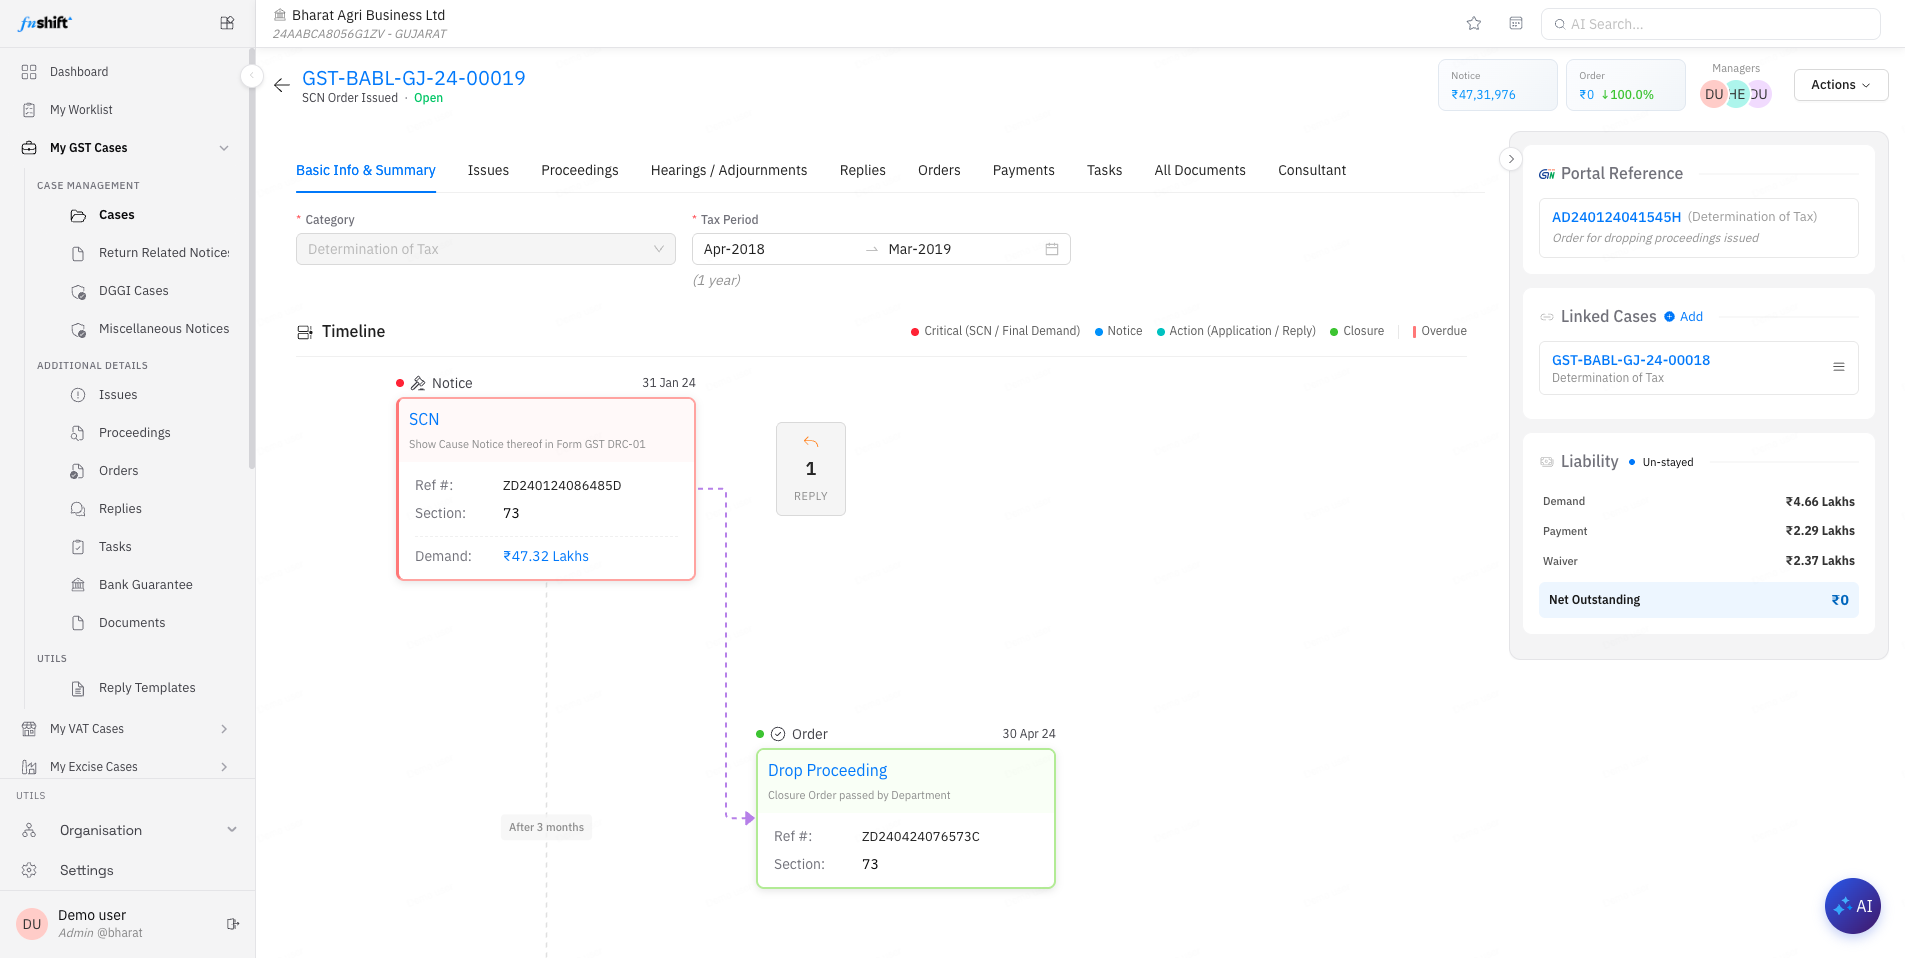Open Reply Templates in sidebar
Viewport: 1905px width, 958px height.
pos(147,688)
